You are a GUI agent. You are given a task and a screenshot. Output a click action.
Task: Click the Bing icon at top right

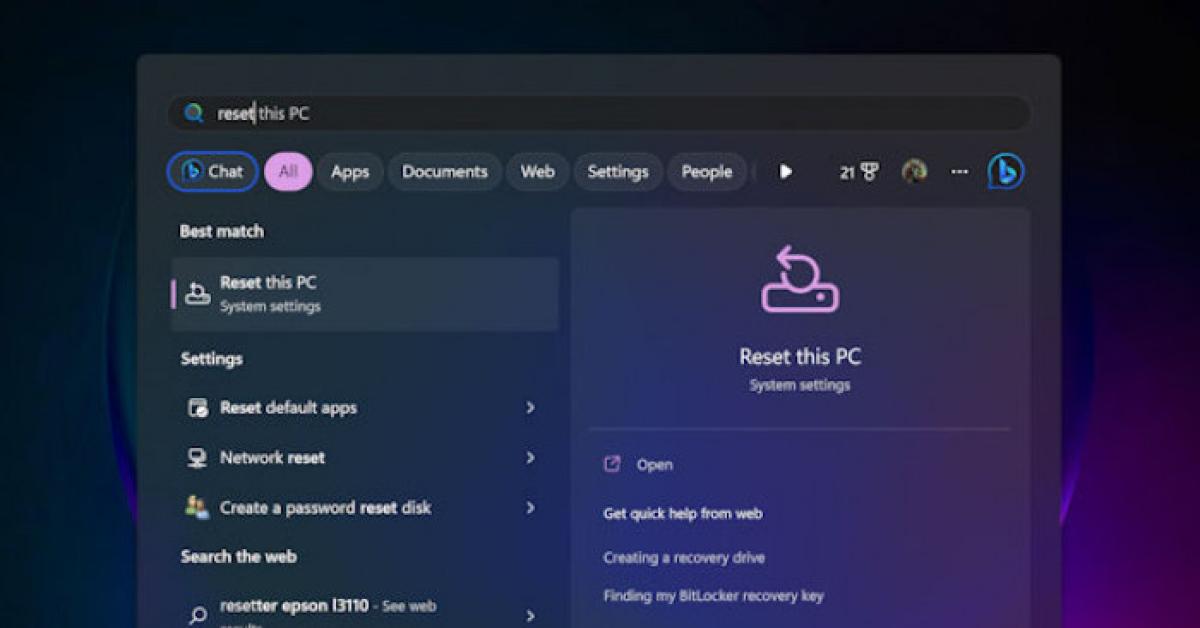click(x=1005, y=172)
